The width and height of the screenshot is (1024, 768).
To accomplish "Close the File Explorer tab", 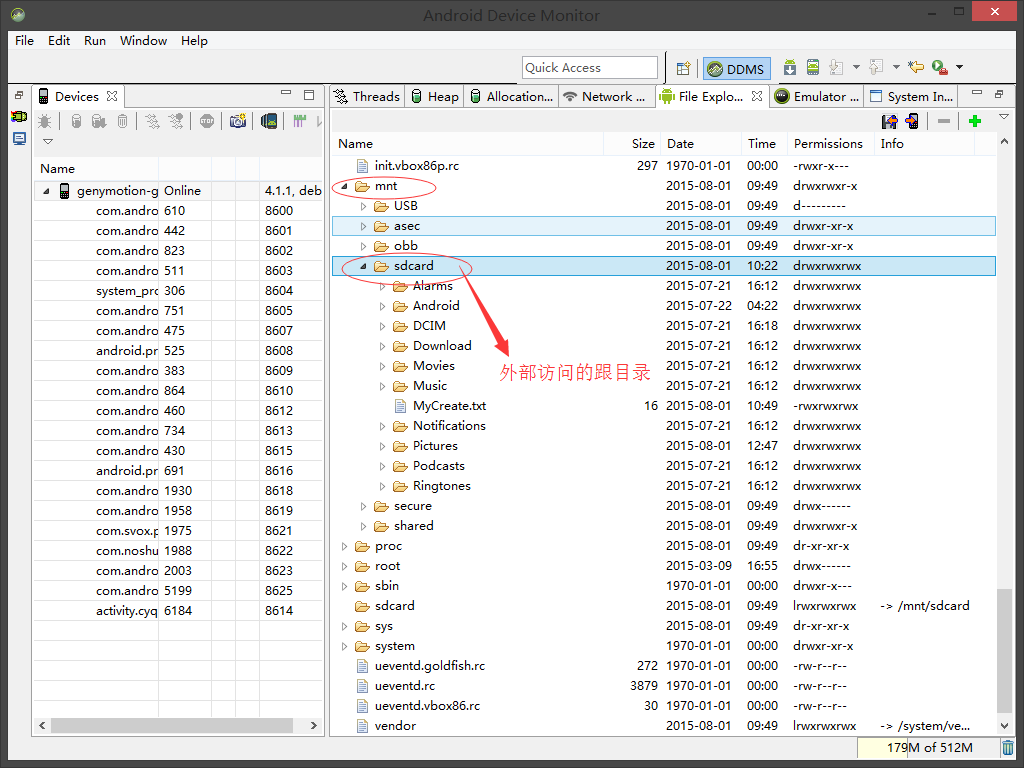I will point(756,96).
